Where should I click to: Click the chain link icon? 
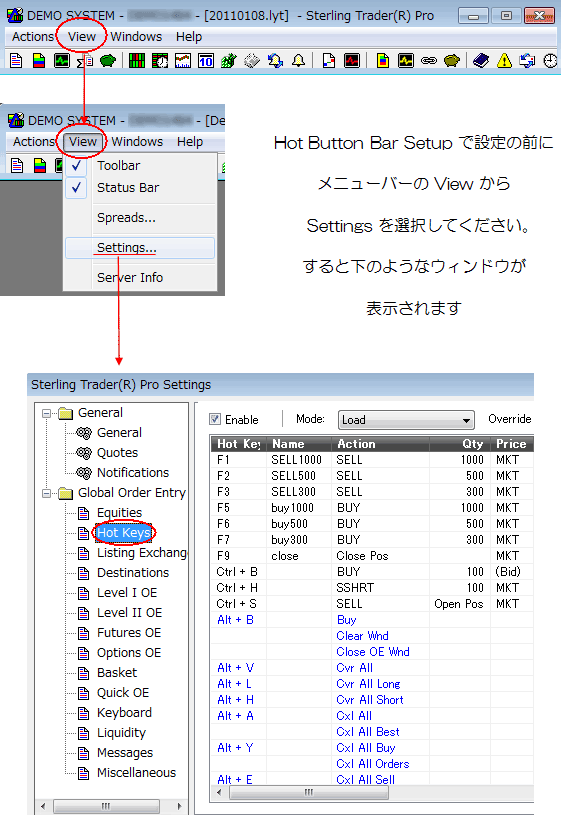428,60
